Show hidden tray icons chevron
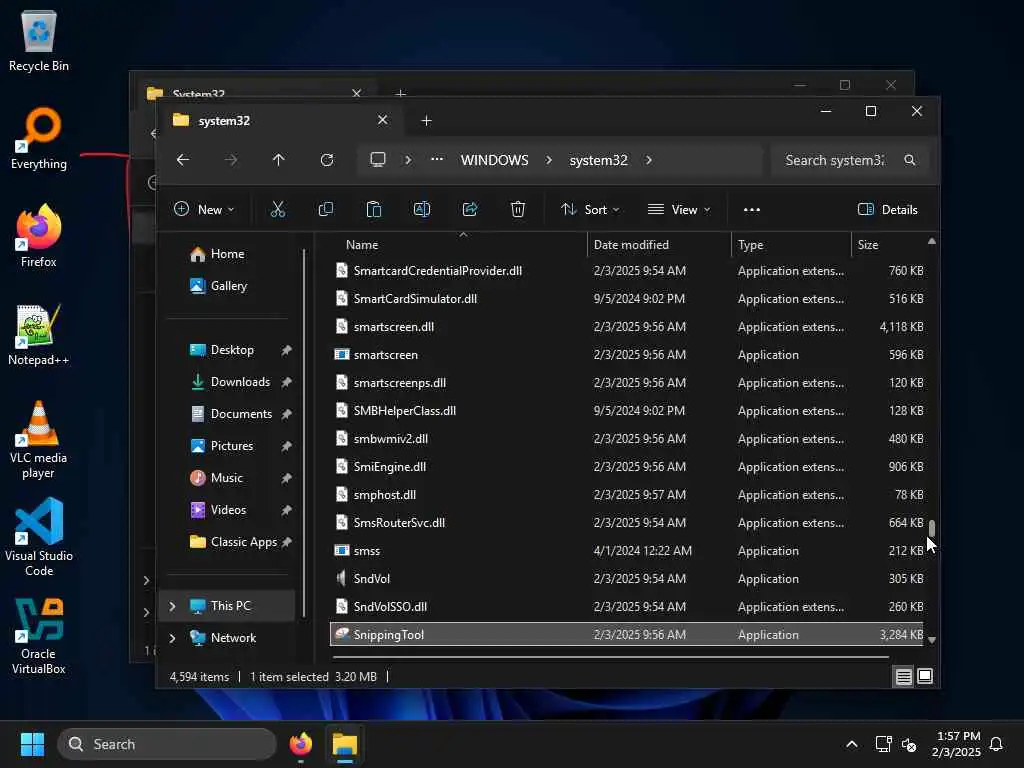The image size is (1024, 768). point(852,744)
